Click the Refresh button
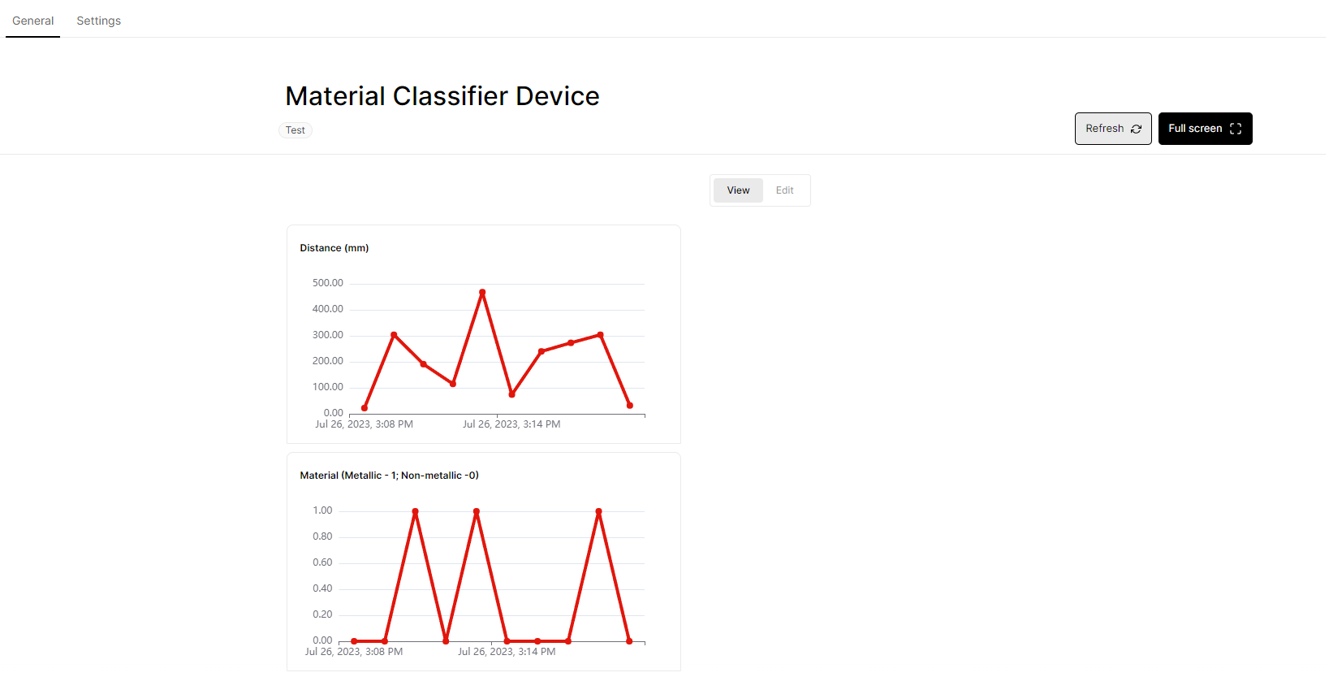Viewport: 1326px width, 686px height. point(1113,129)
